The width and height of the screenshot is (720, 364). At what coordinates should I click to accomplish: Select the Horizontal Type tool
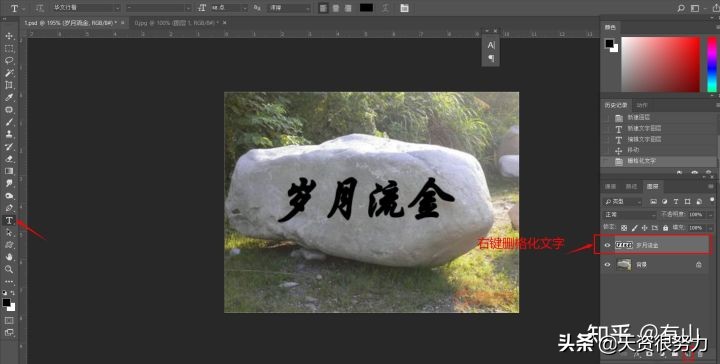(9, 221)
